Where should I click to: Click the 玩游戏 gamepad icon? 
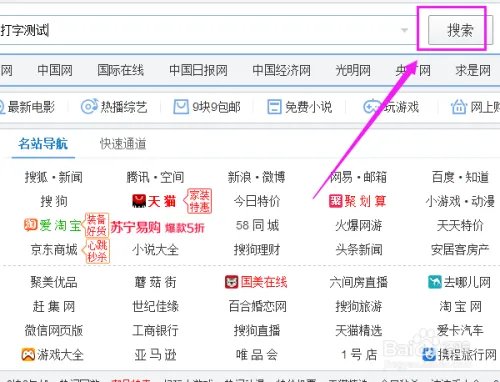click(371, 107)
